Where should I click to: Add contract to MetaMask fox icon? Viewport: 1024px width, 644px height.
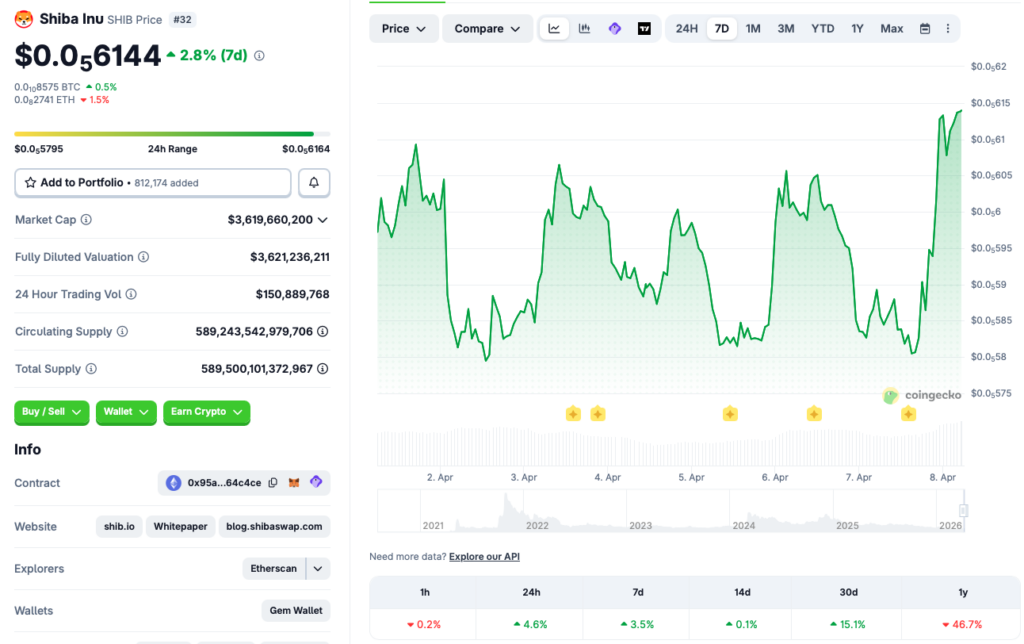click(293, 483)
